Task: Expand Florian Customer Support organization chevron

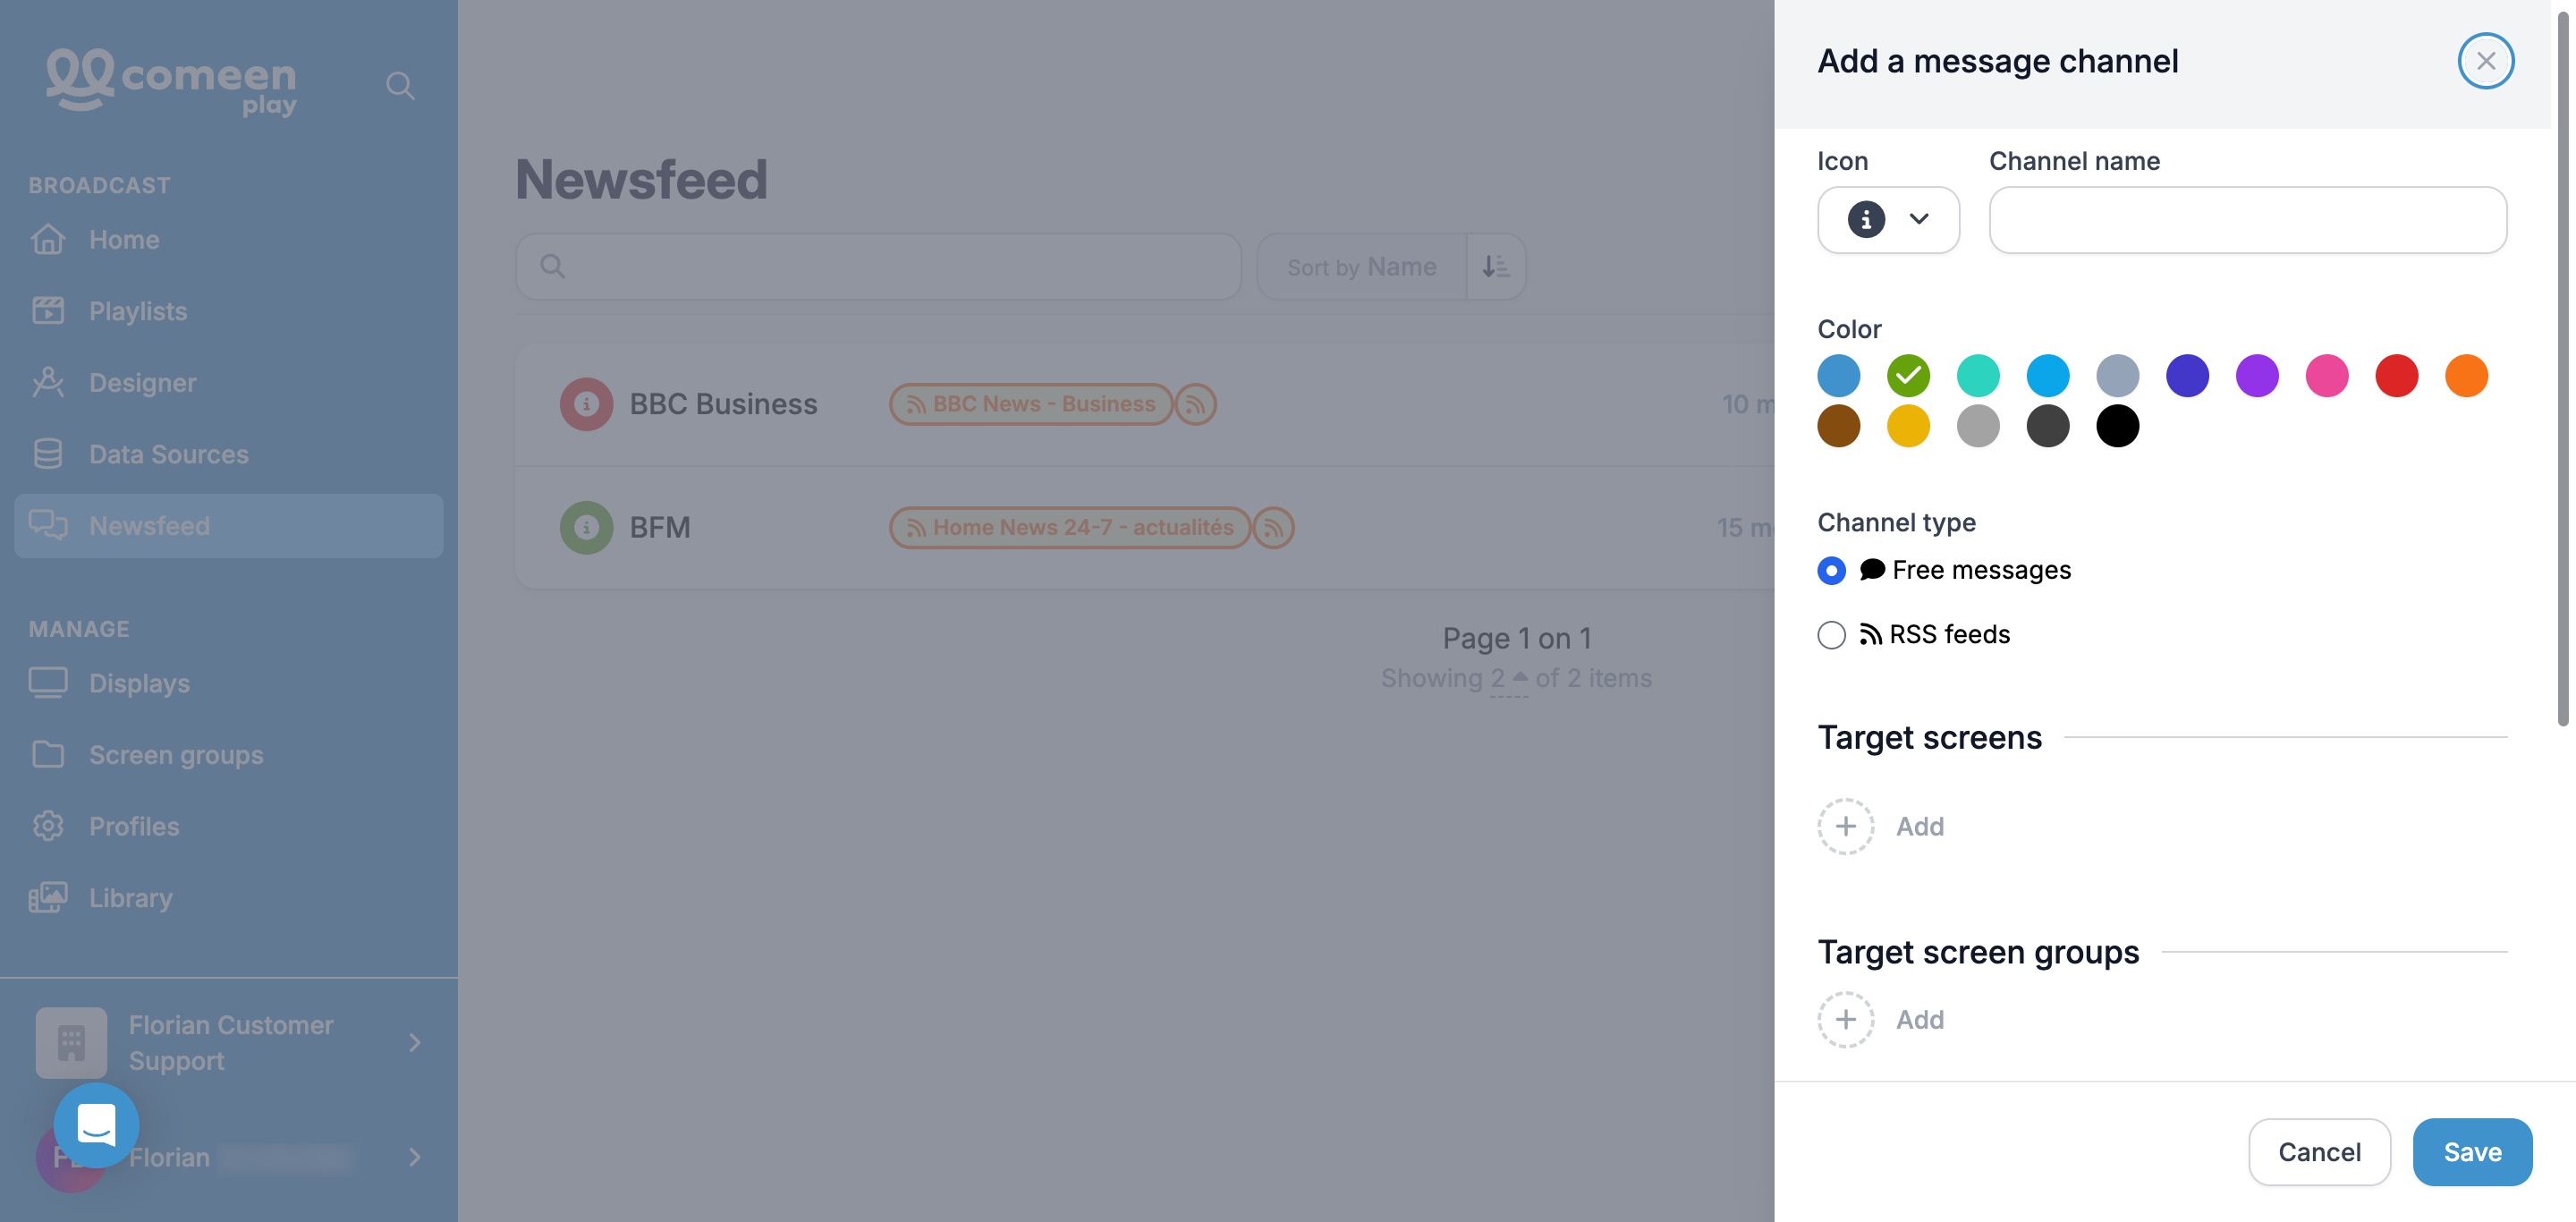Action: click(414, 1043)
